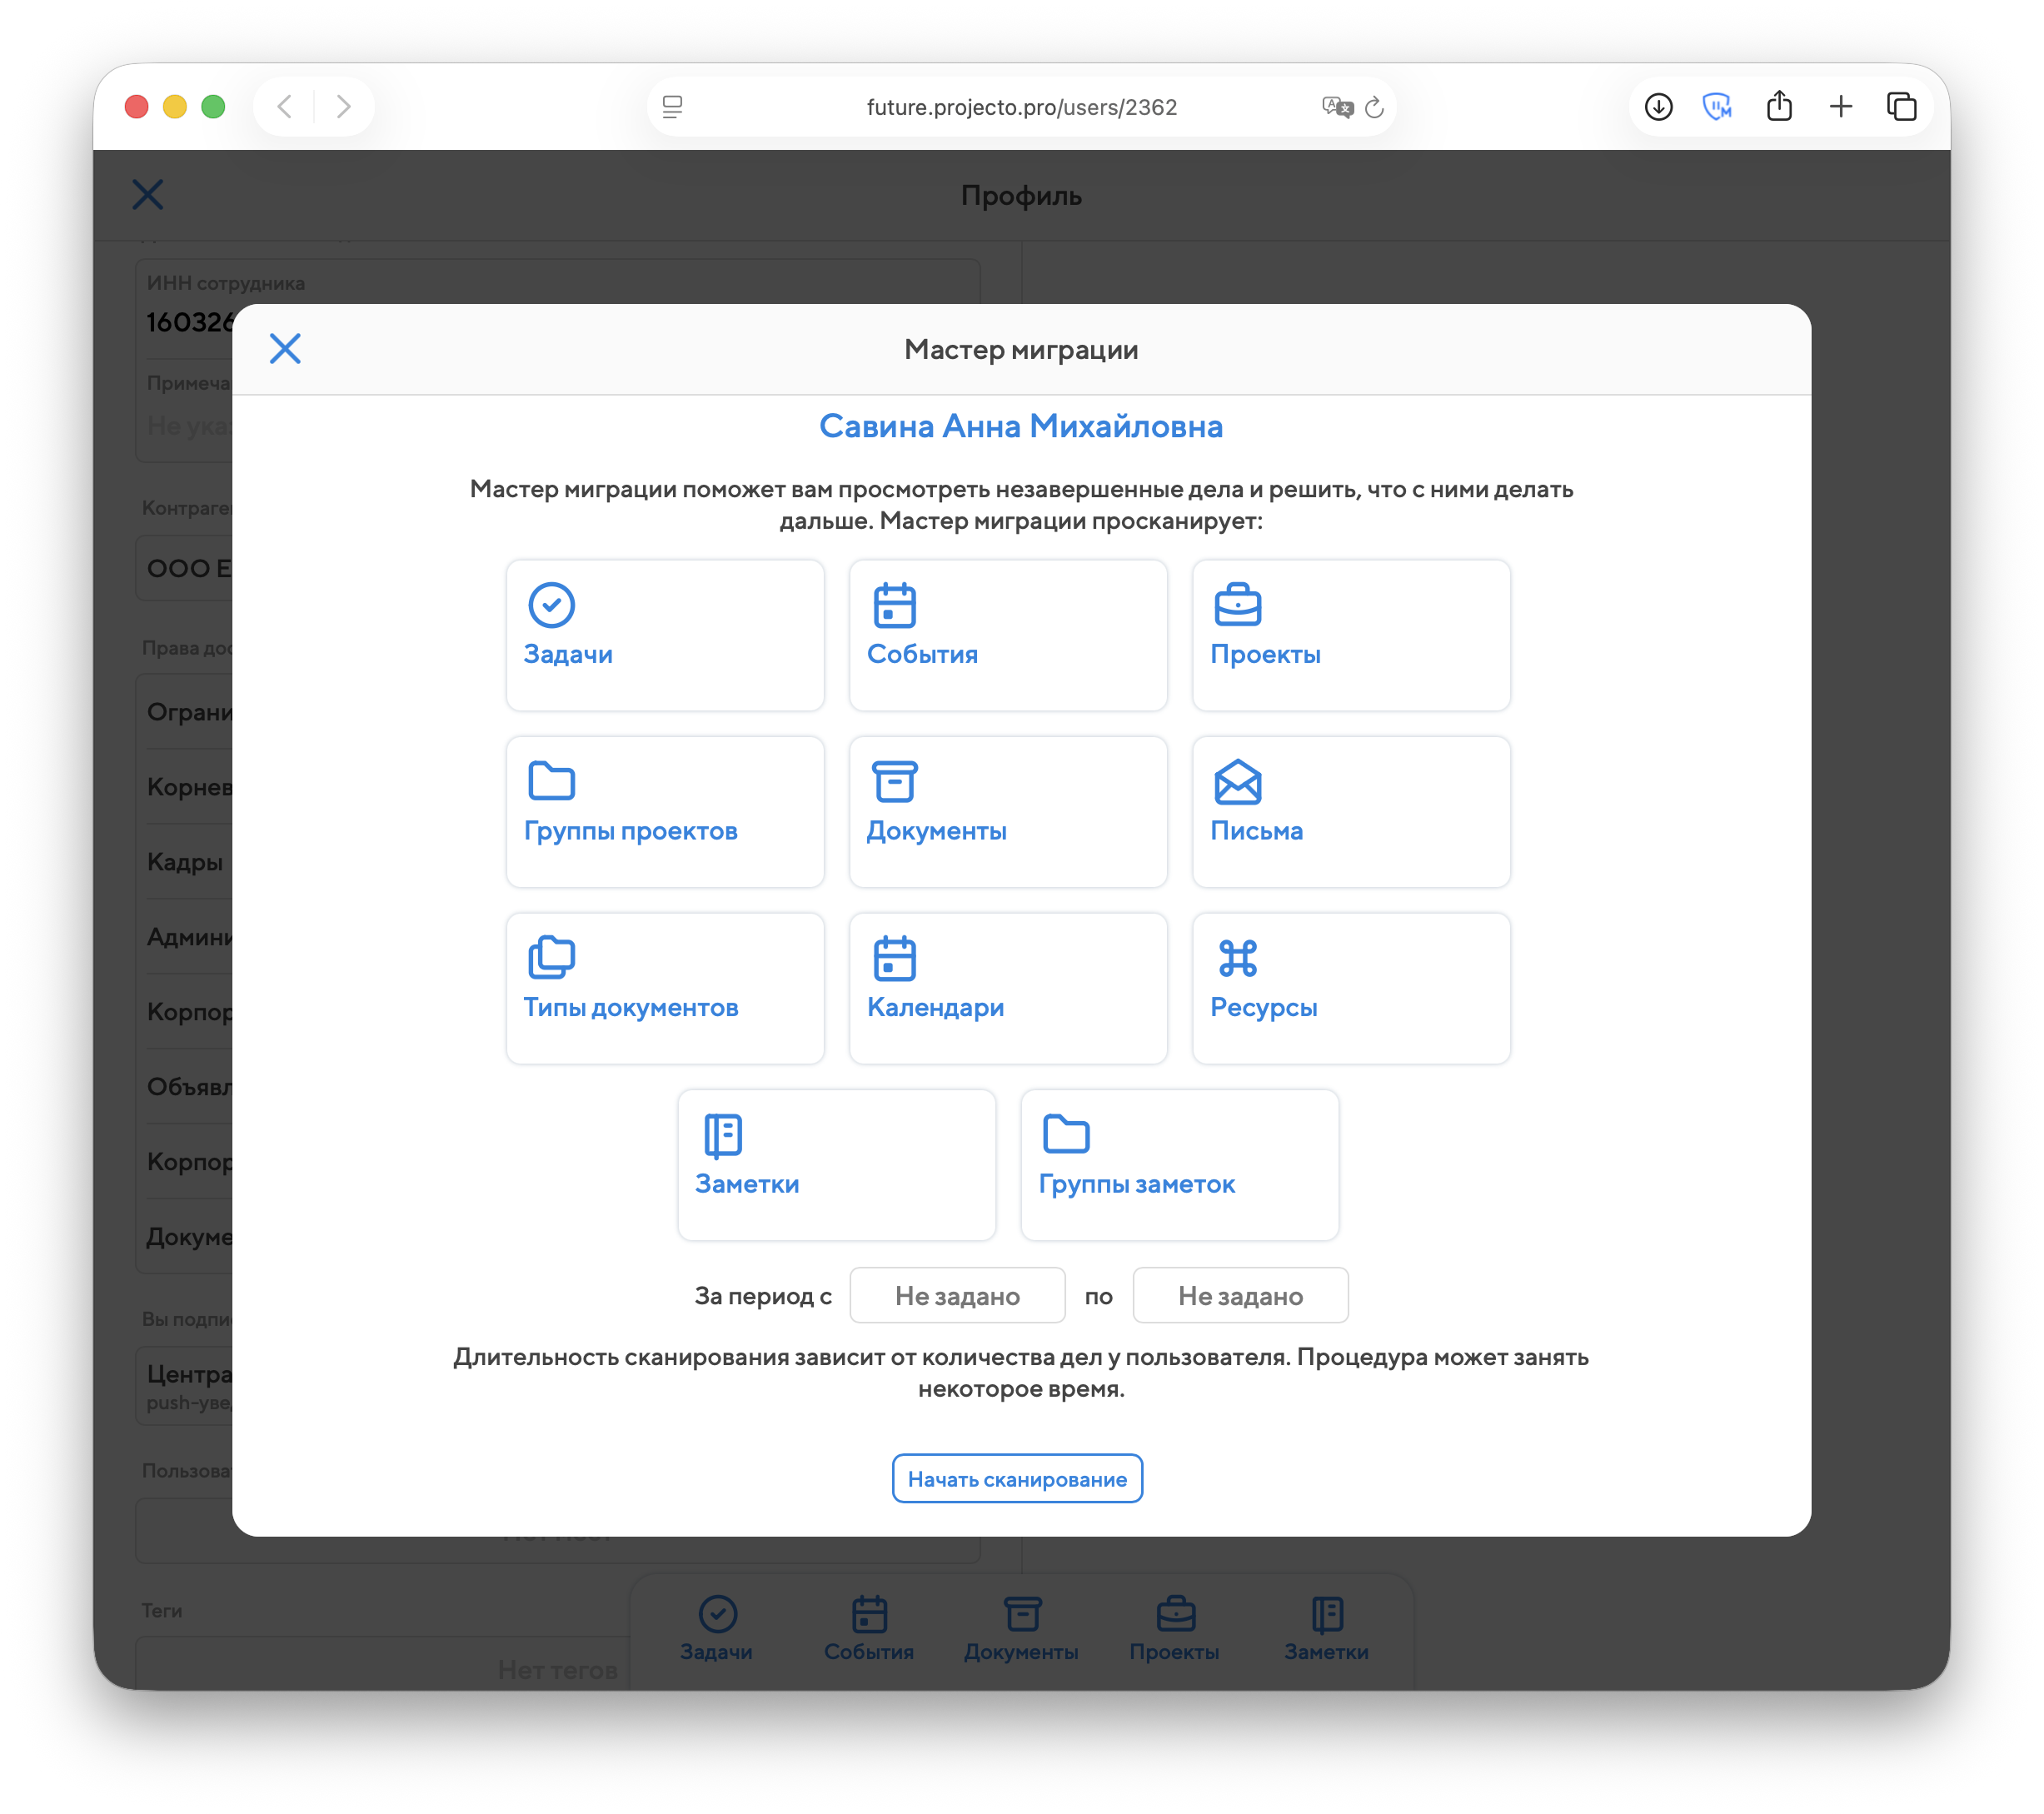Screen dimensions: 2044x1814
Task: Toggle the Группы заметок card
Action: [x=1179, y=1164]
